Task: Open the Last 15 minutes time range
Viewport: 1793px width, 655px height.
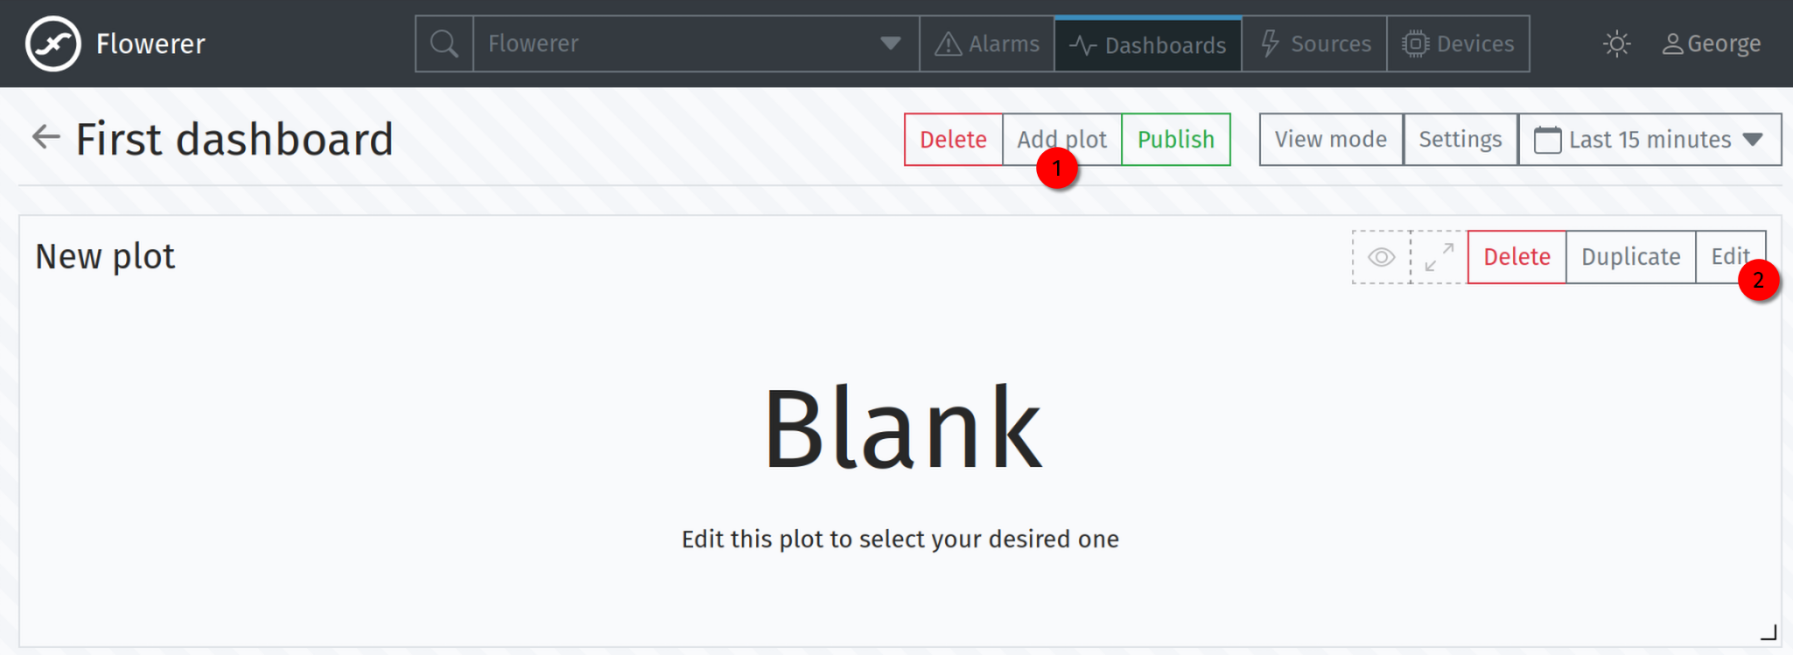Action: pyautogui.click(x=1650, y=139)
